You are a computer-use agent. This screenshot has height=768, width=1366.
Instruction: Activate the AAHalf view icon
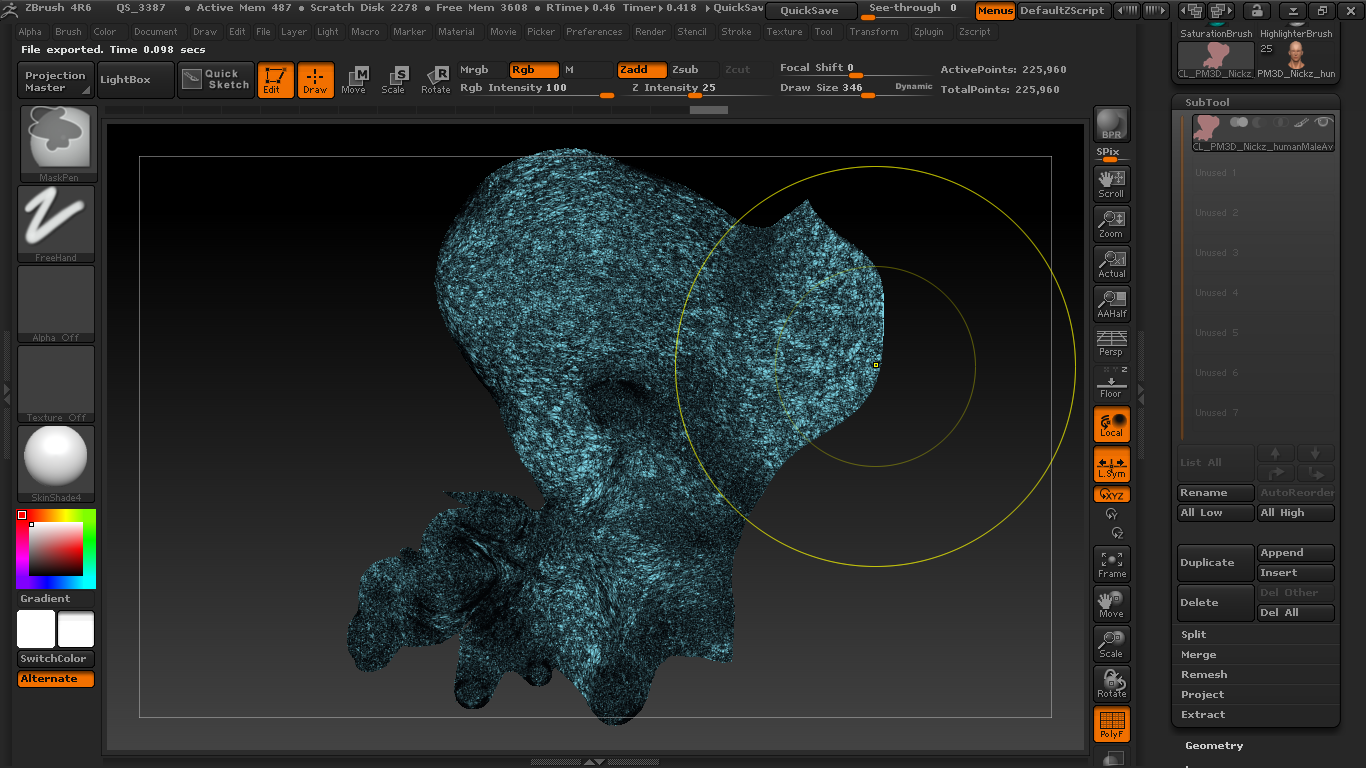click(x=1111, y=304)
